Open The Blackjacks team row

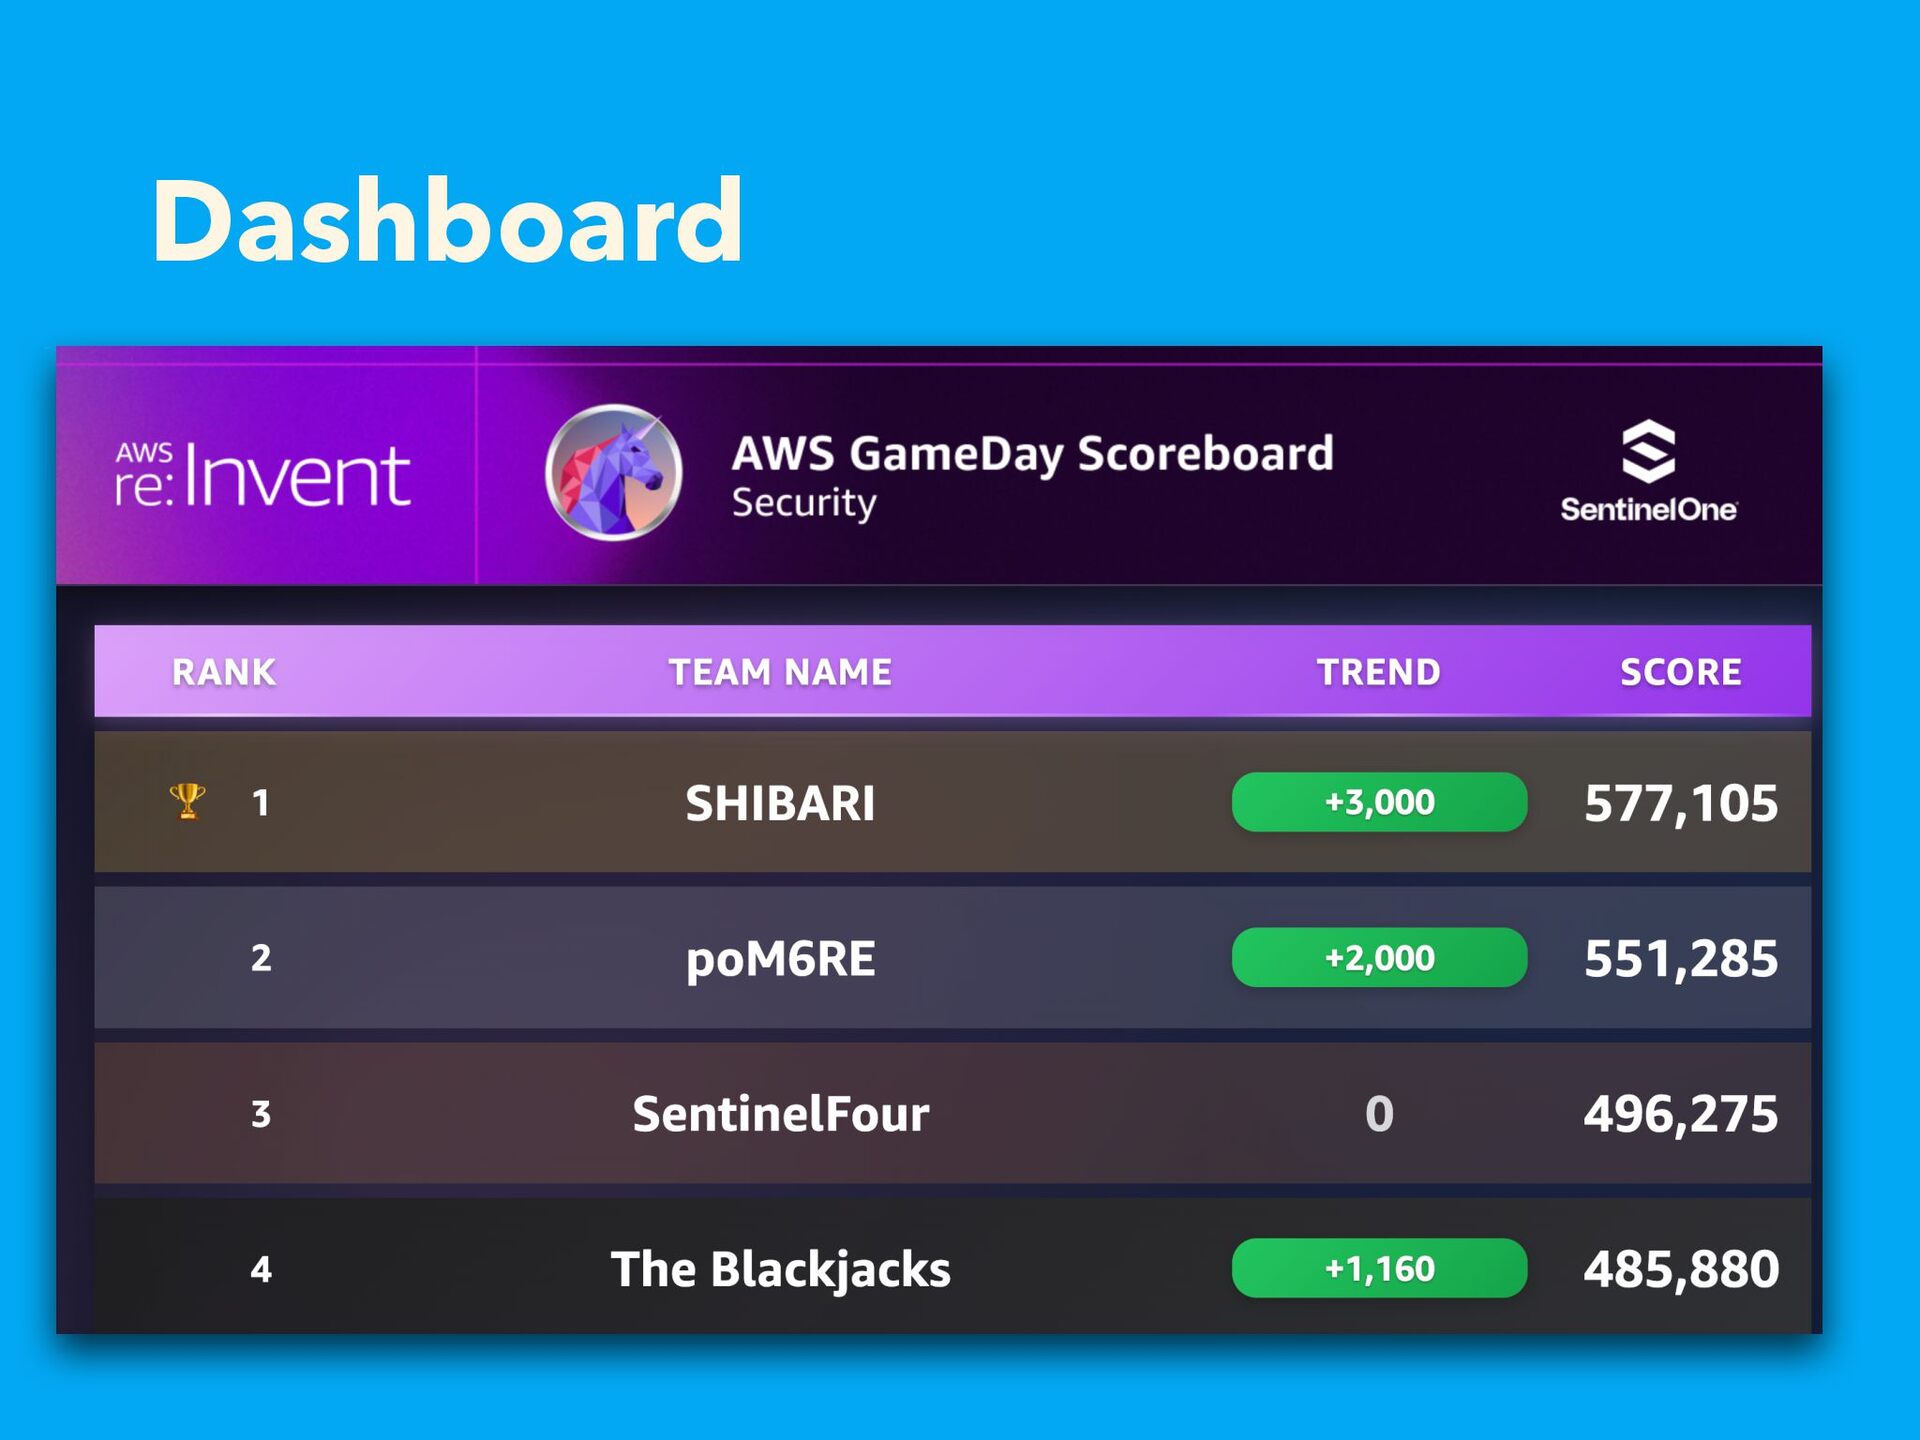point(780,1269)
